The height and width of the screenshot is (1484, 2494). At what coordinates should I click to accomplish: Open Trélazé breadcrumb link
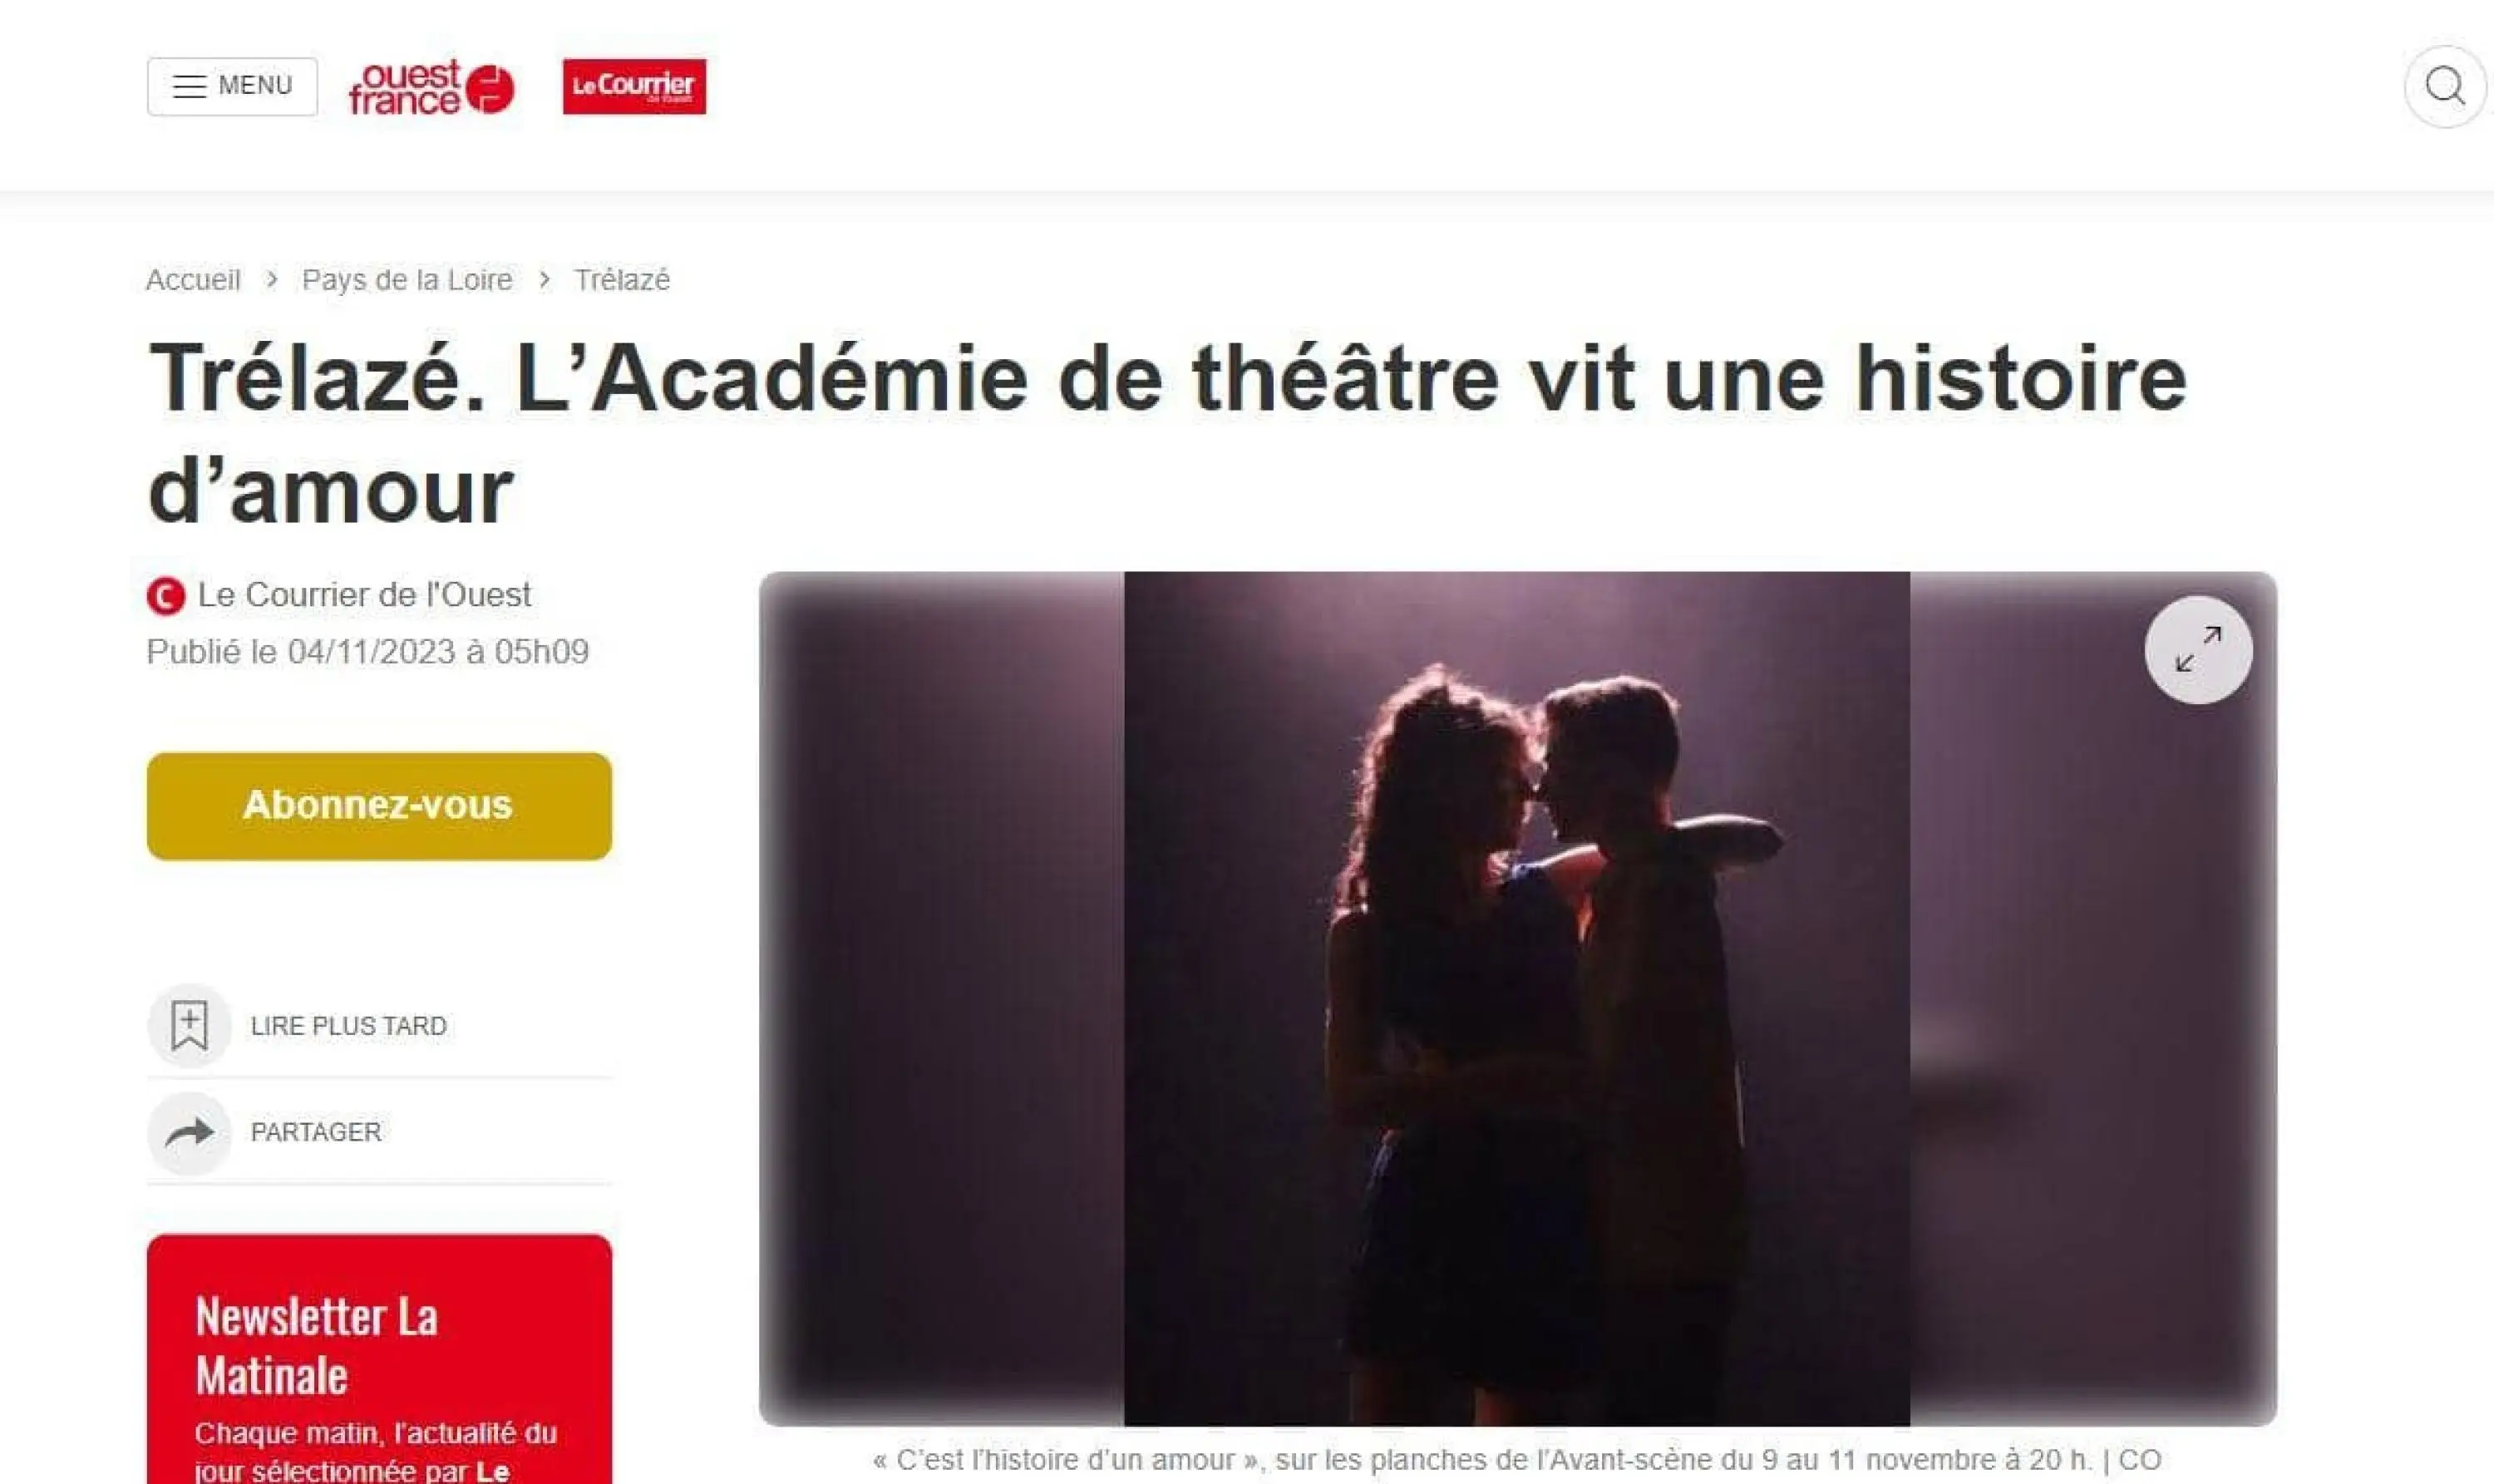[x=622, y=280]
